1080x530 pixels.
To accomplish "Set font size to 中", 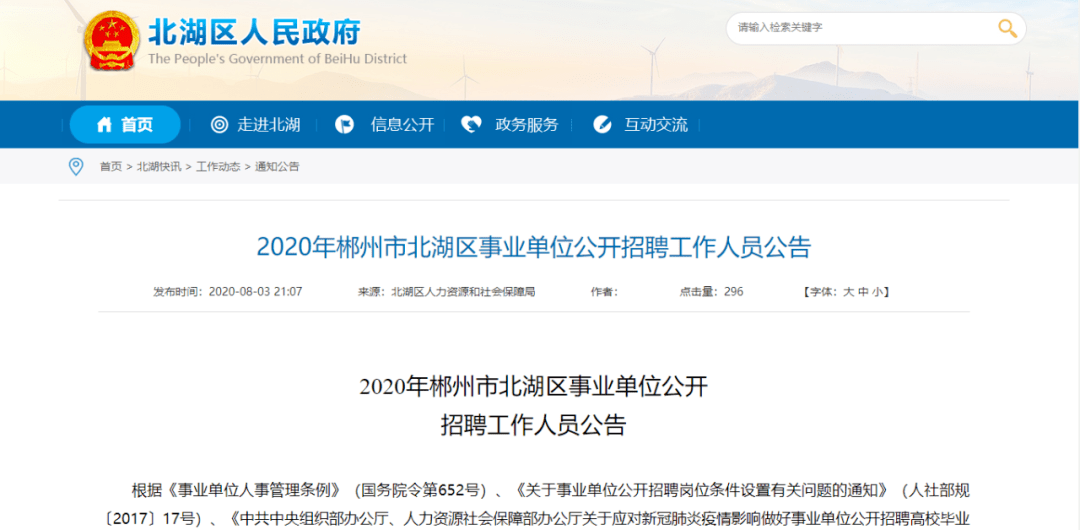I will tap(863, 292).
